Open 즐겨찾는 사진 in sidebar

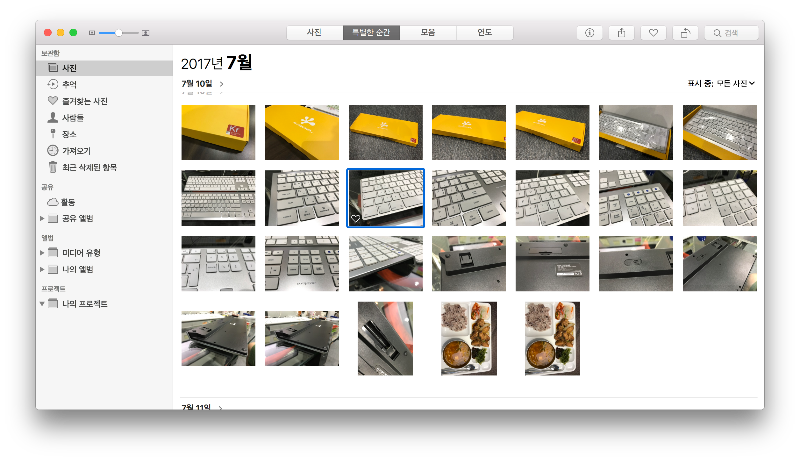[x=105, y=101]
